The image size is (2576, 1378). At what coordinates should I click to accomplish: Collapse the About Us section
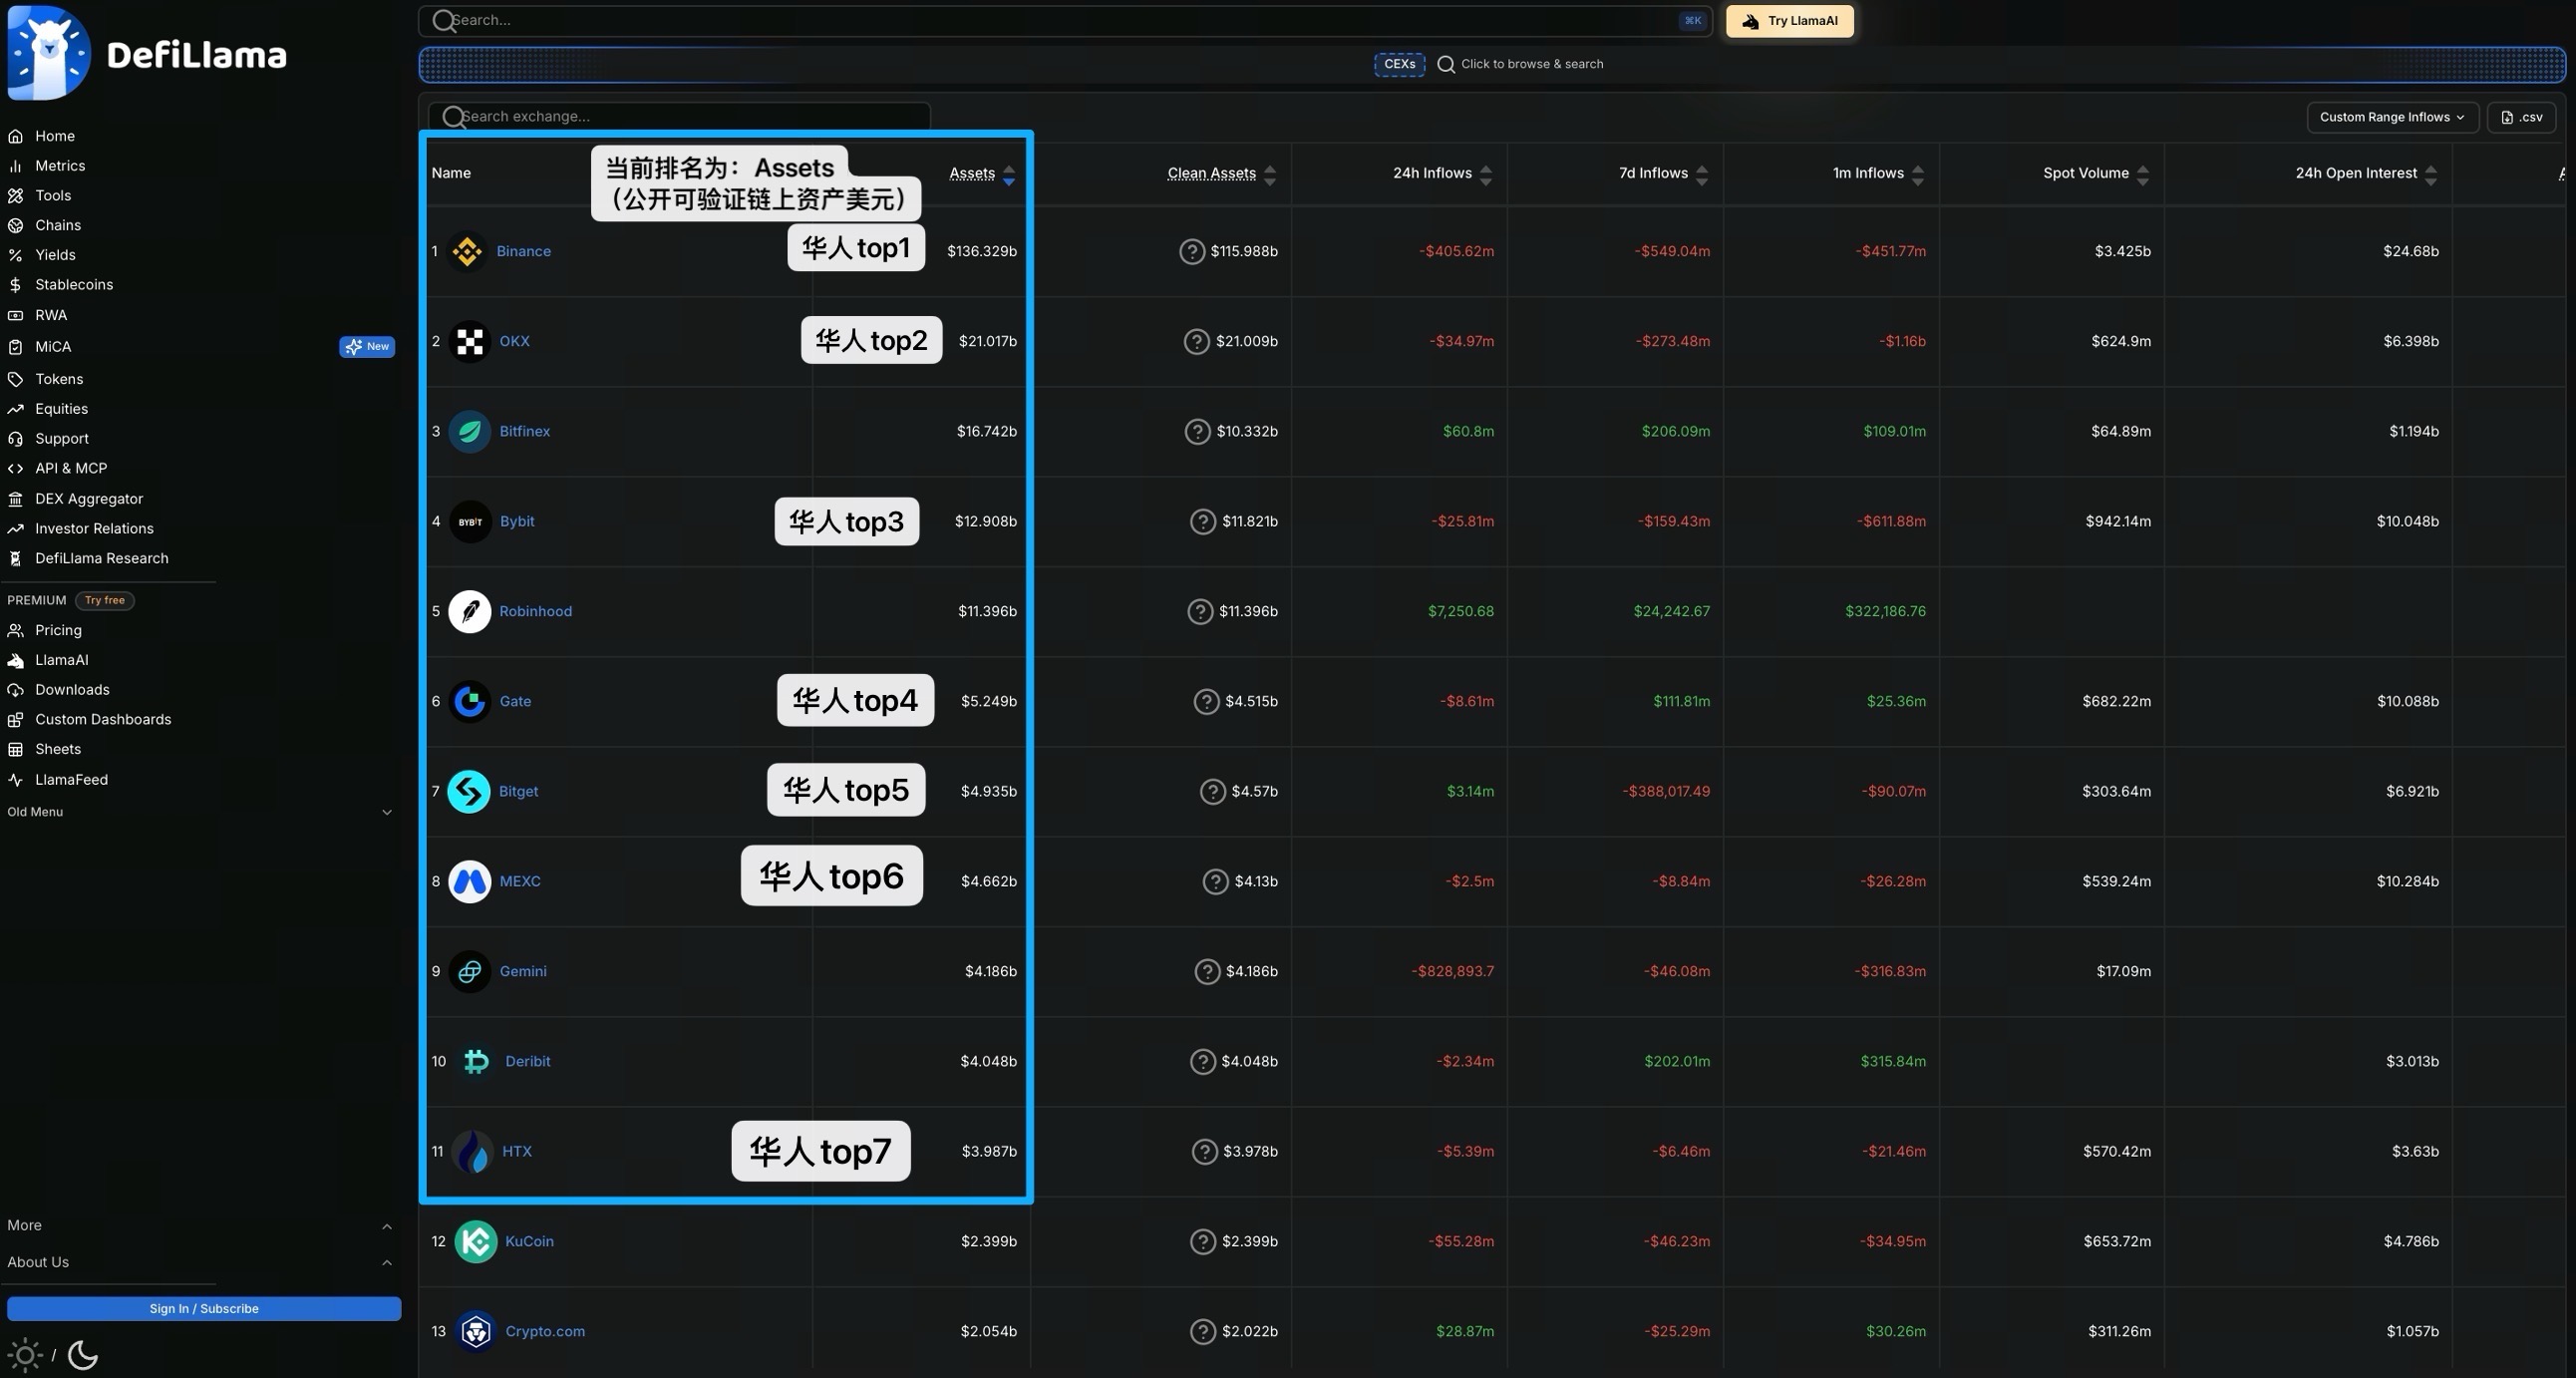click(199, 1263)
